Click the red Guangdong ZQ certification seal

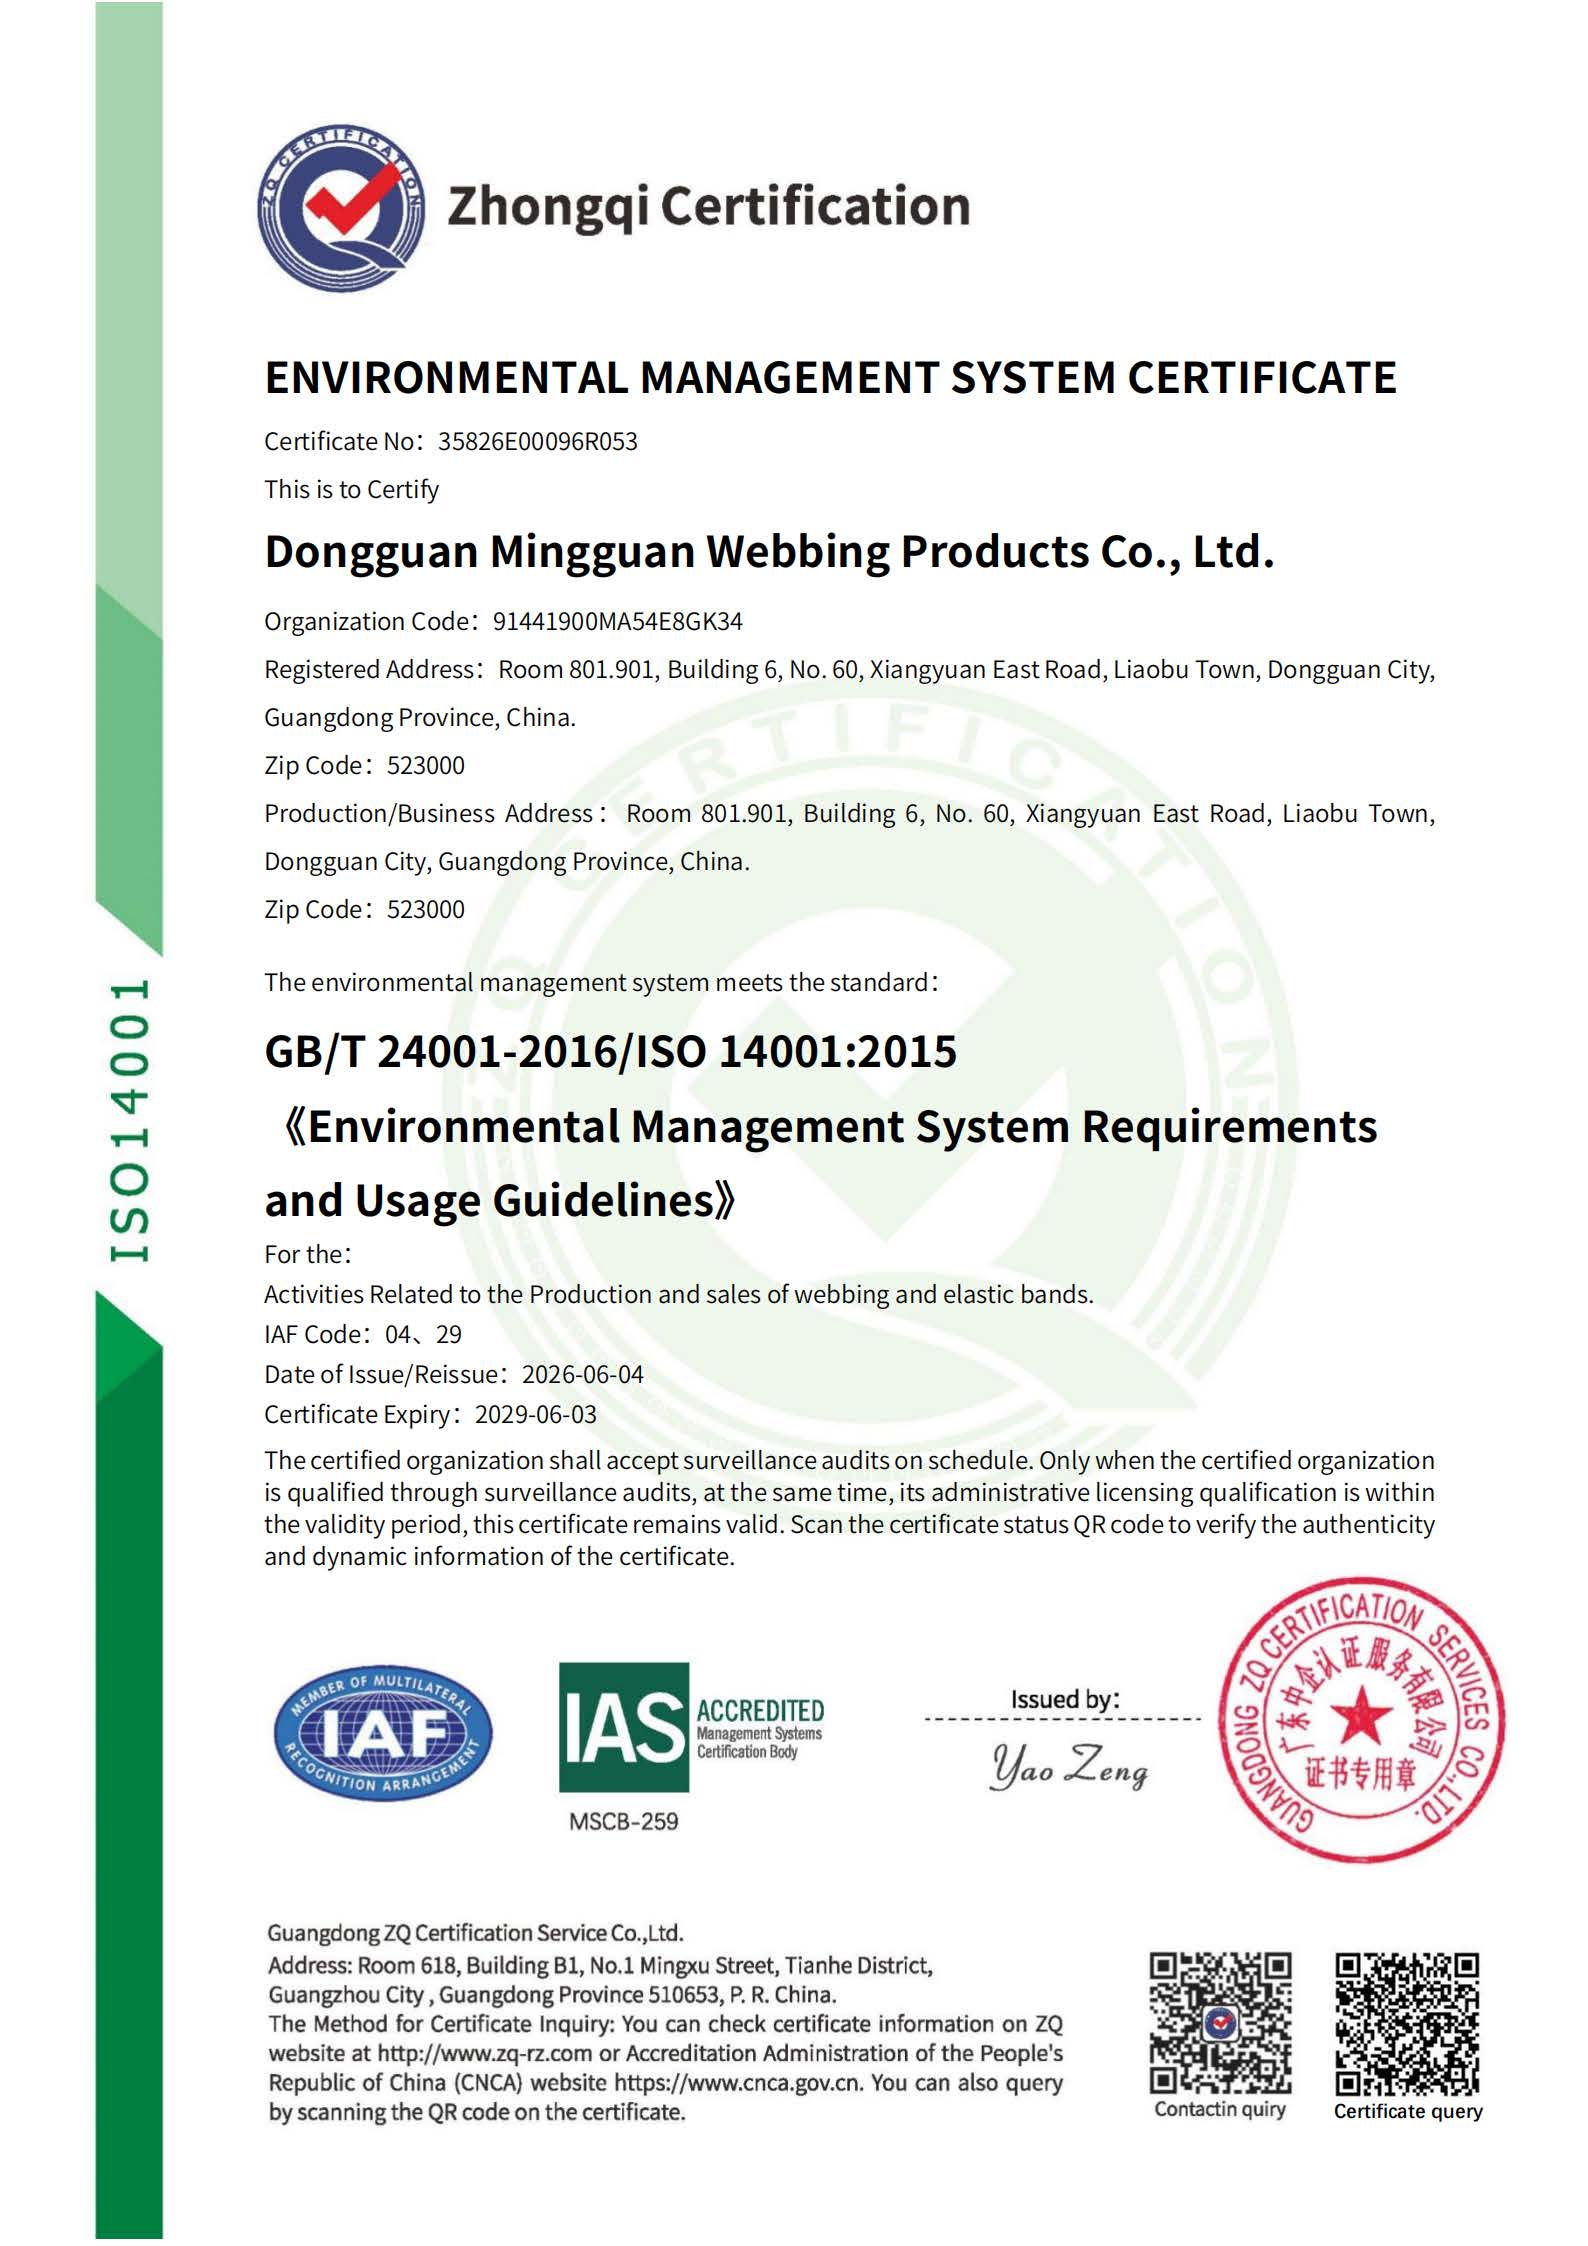click(1362, 1720)
